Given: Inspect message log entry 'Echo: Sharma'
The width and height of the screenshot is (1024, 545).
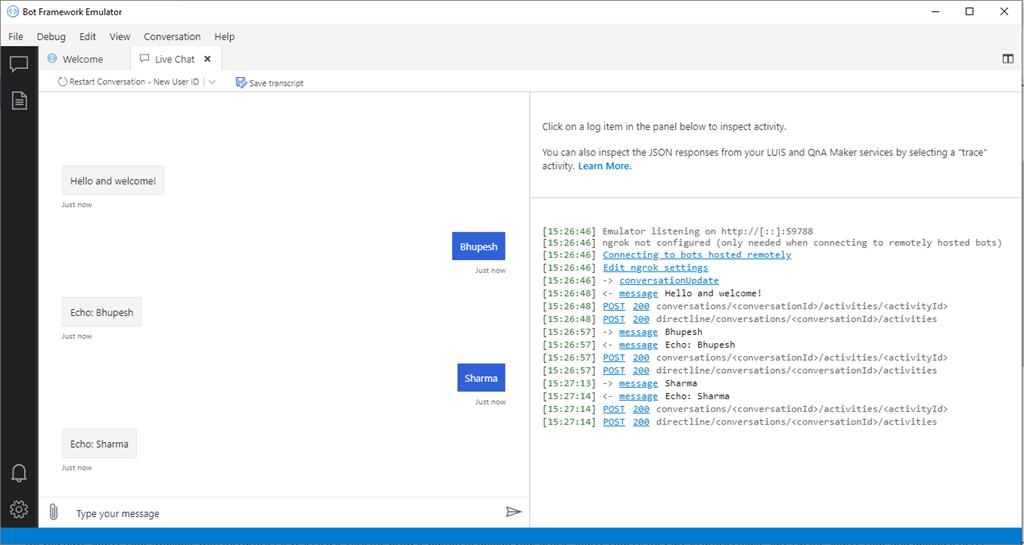Looking at the screenshot, I should [x=638, y=396].
